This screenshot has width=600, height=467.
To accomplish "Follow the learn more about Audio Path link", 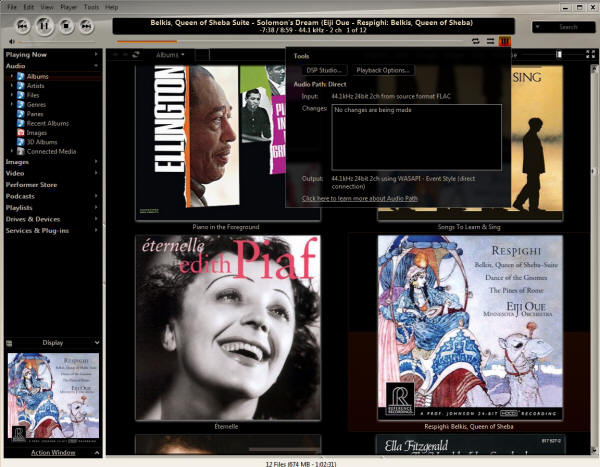I will point(360,198).
